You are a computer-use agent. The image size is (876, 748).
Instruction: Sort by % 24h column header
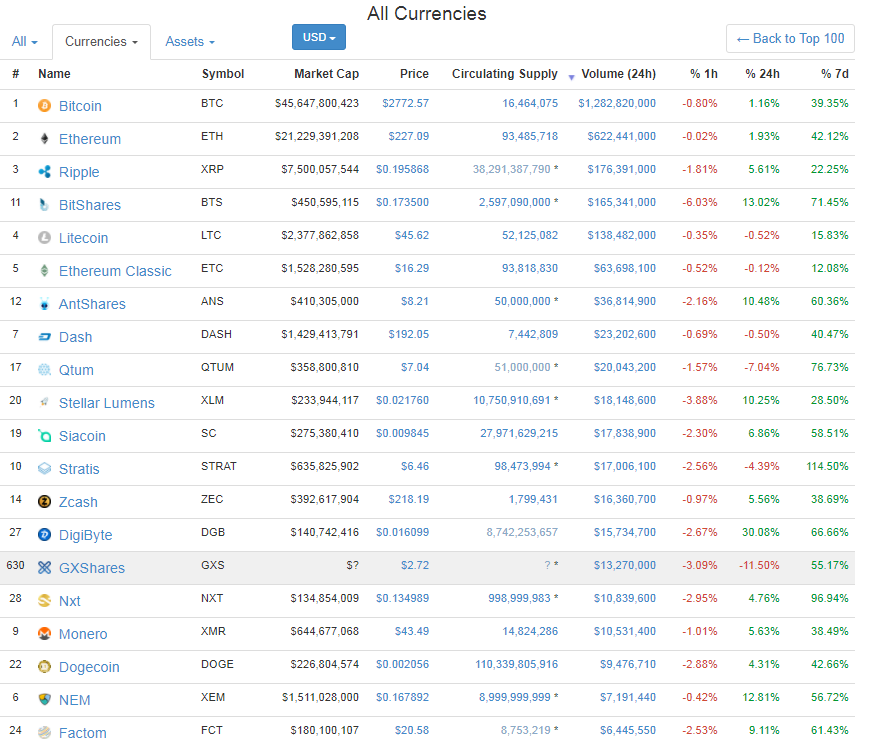[x=762, y=74]
